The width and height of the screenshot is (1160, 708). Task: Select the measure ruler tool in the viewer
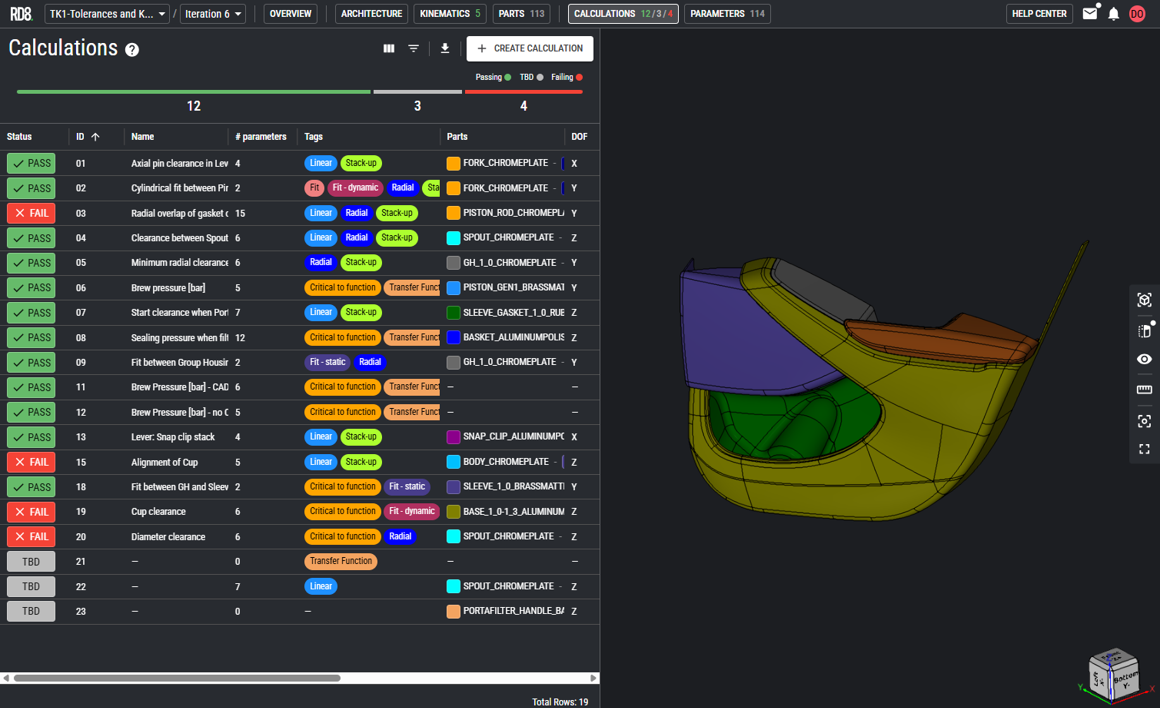pos(1144,389)
